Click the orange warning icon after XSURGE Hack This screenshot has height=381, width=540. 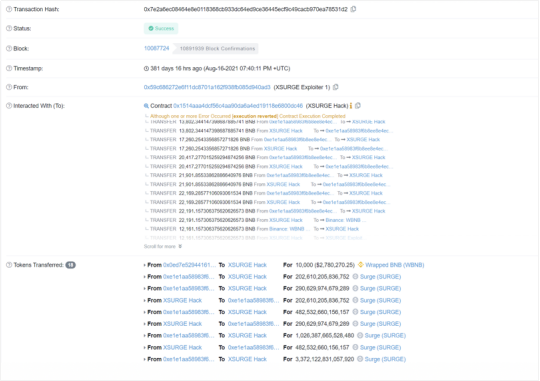click(351, 106)
